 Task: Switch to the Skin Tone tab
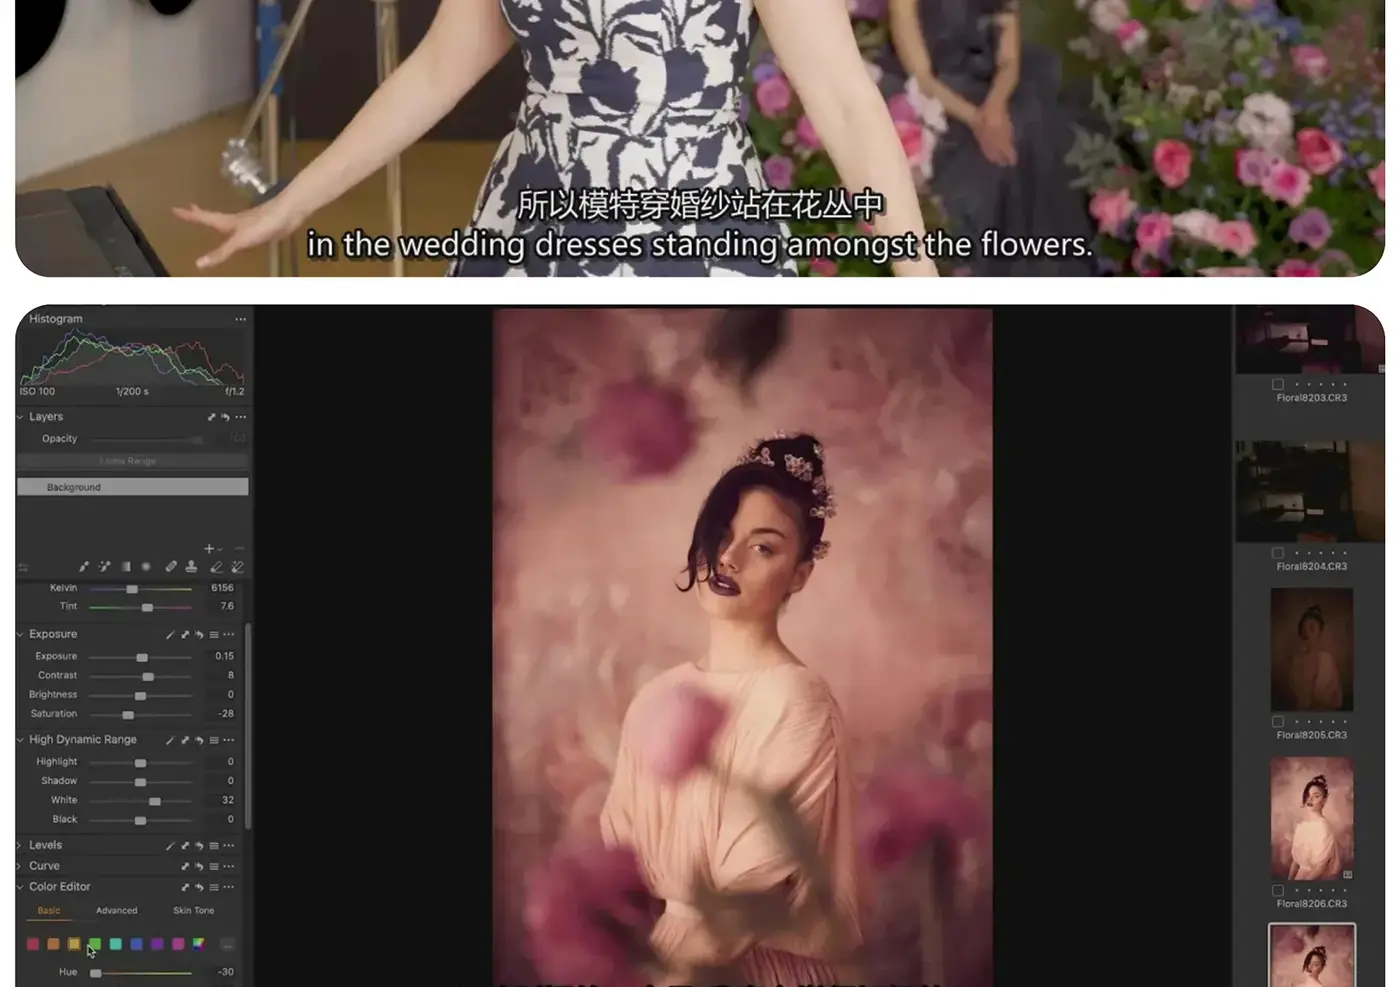tap(194, 911)
